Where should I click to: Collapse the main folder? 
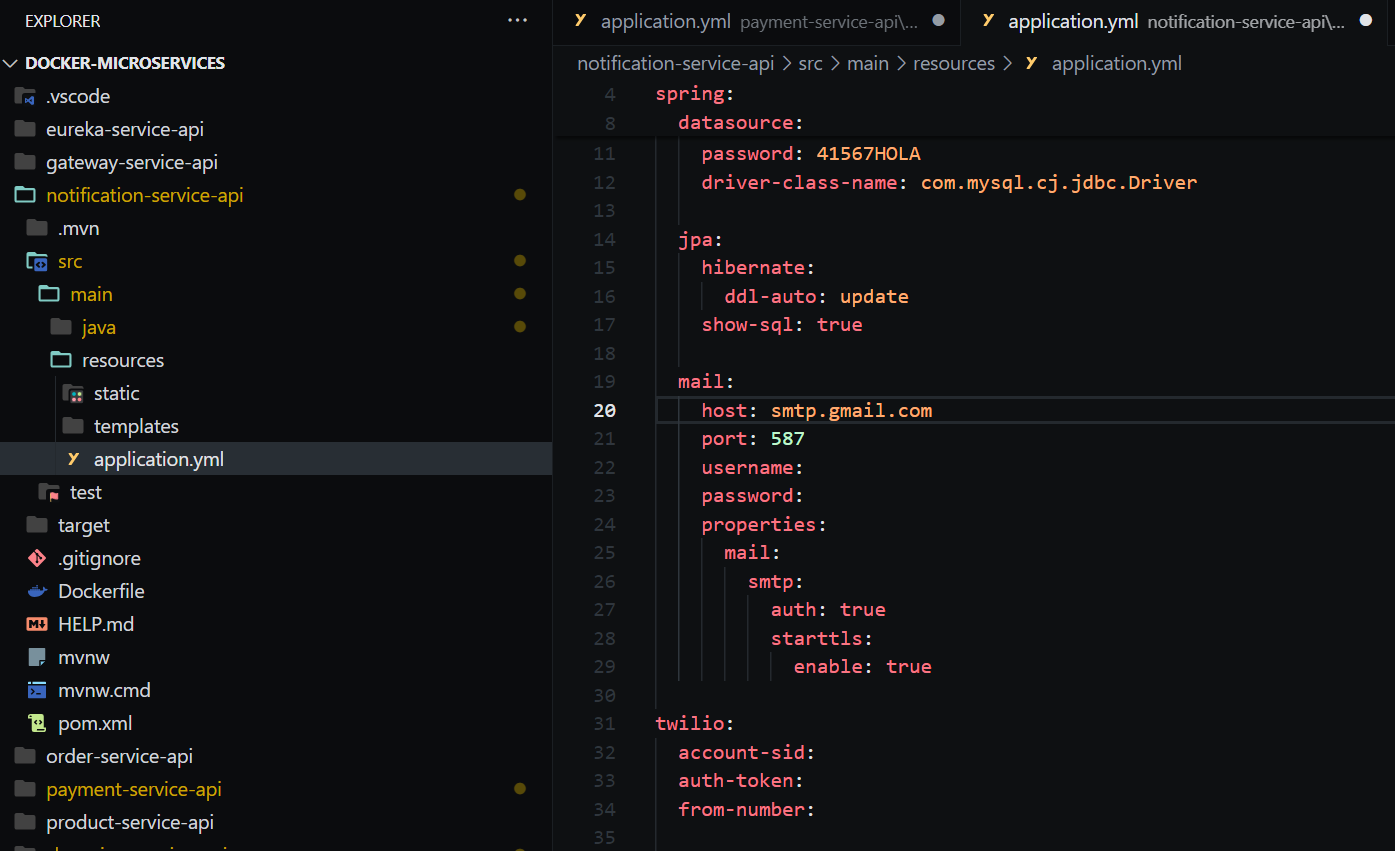pyautogui.click(x=91, y=294)
